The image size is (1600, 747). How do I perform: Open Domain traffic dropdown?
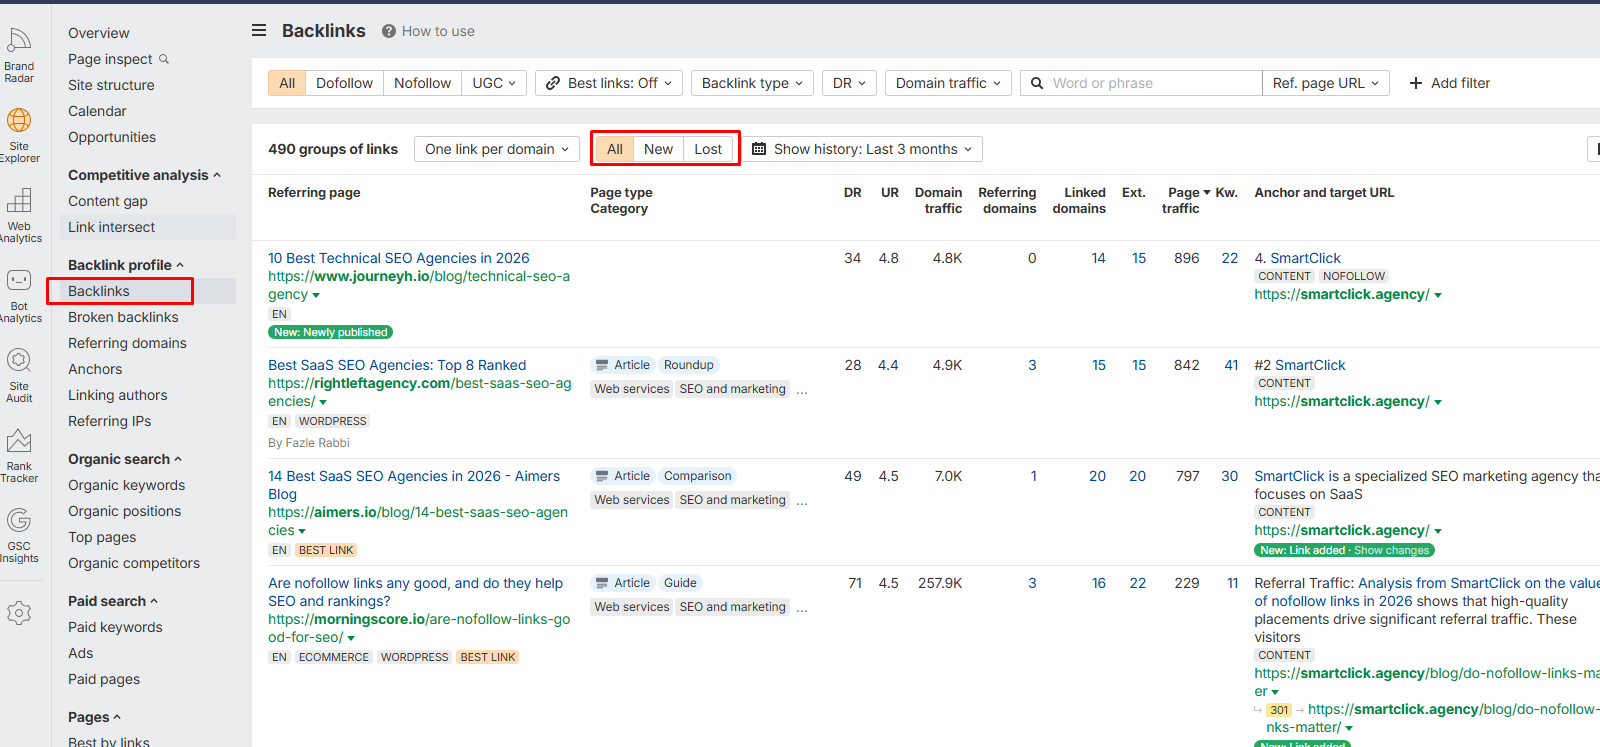coord(948,83)
